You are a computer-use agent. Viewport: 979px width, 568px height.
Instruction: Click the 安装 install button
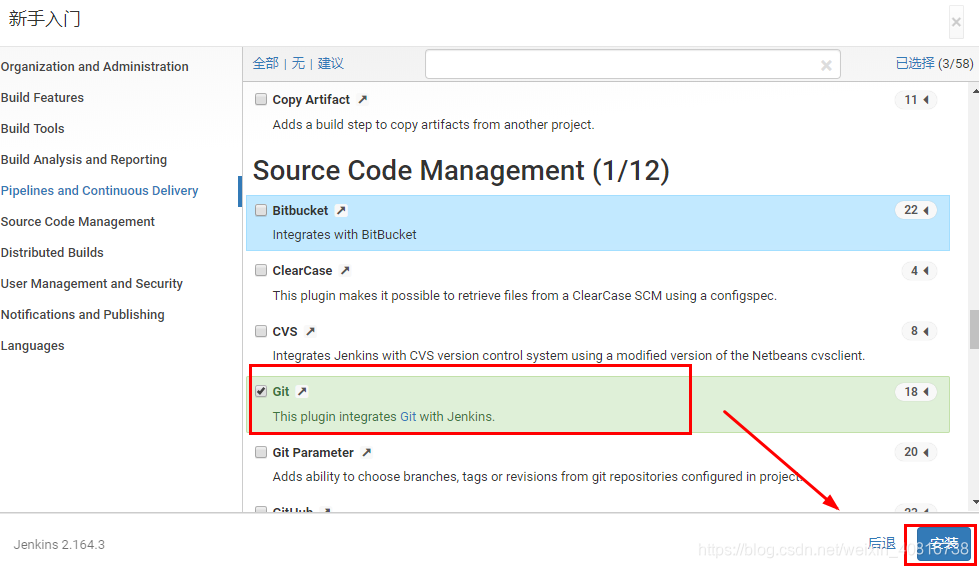tap(944, 544)
